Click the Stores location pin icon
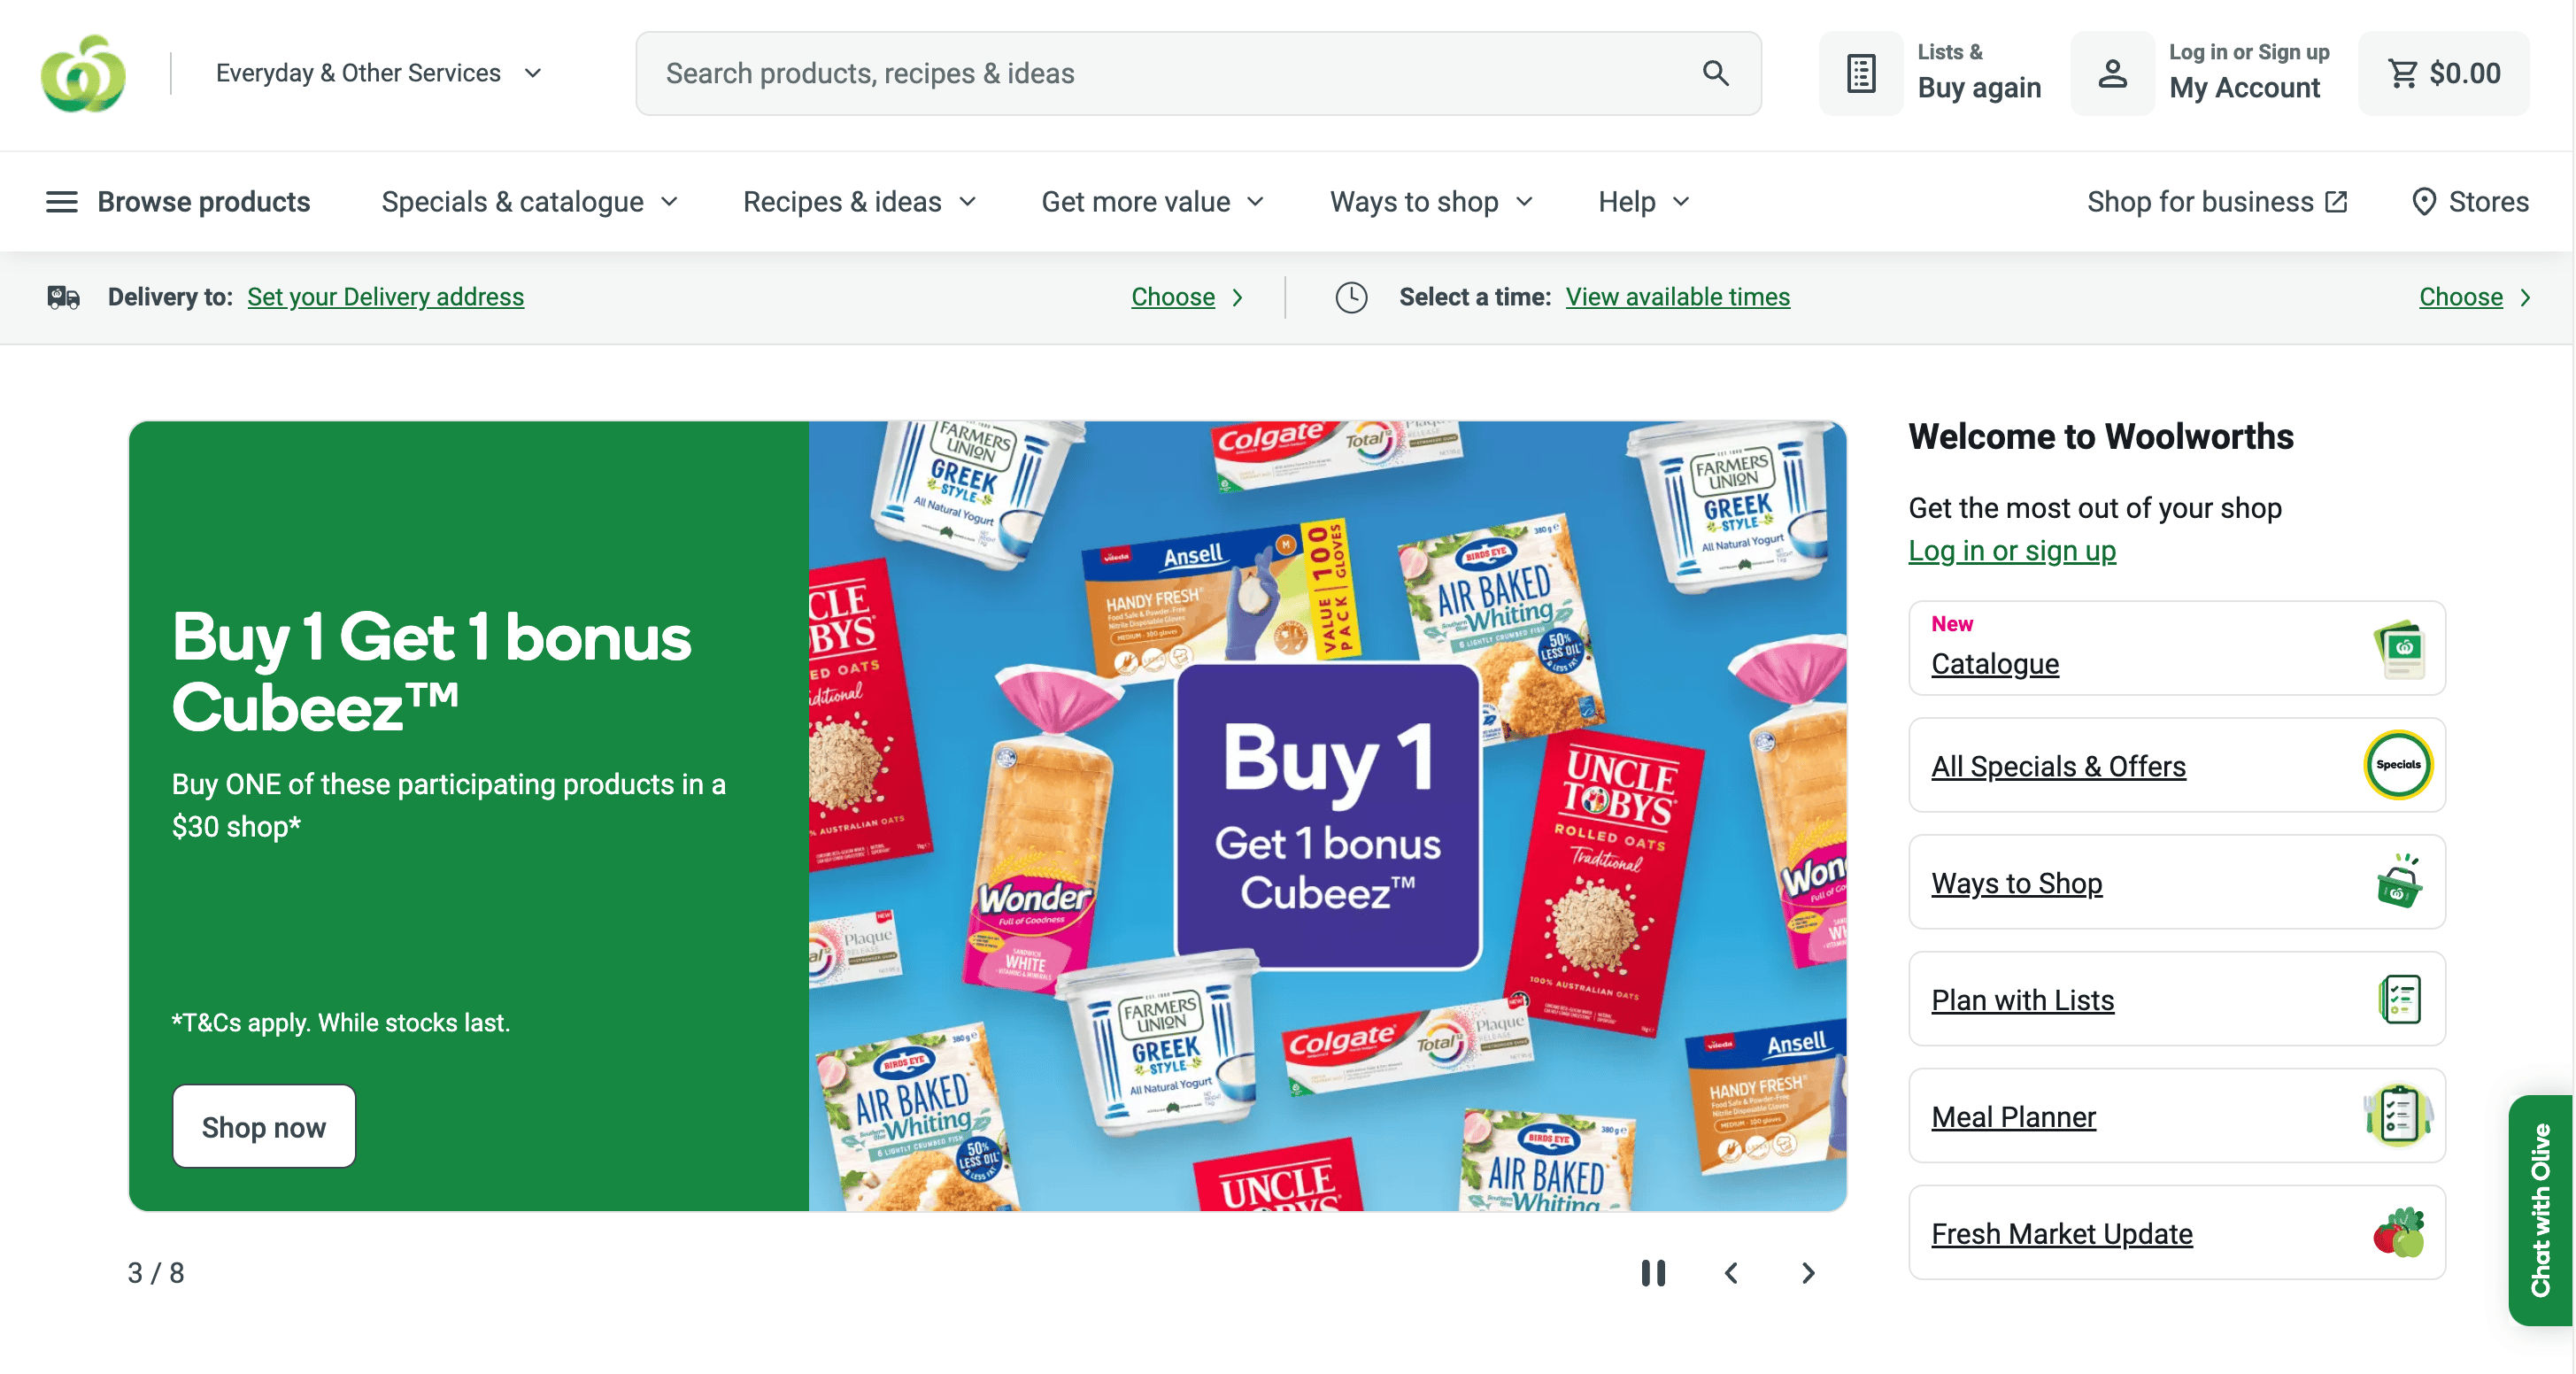The width and height of the screenshot is (2576, 1374). tap(2423, 202)
